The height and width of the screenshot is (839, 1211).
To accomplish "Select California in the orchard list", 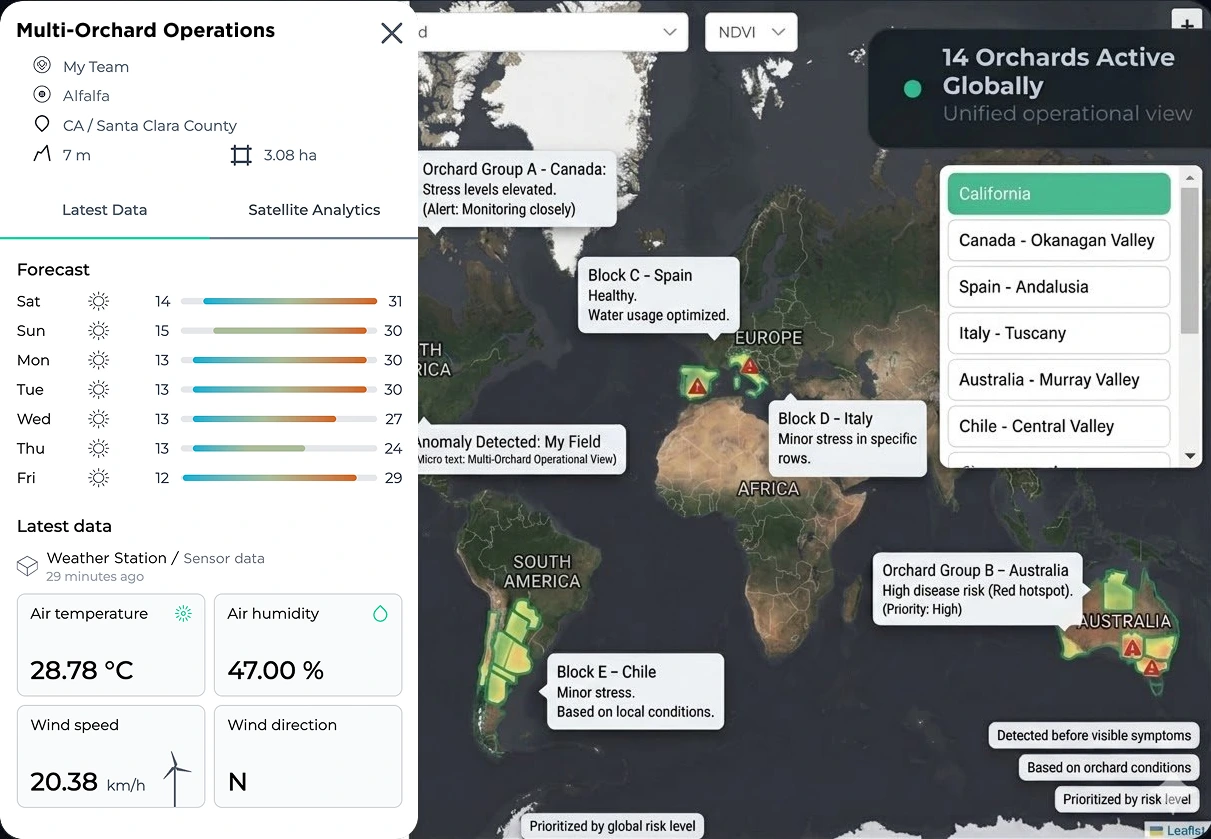I will click(x=1058, y=194).
